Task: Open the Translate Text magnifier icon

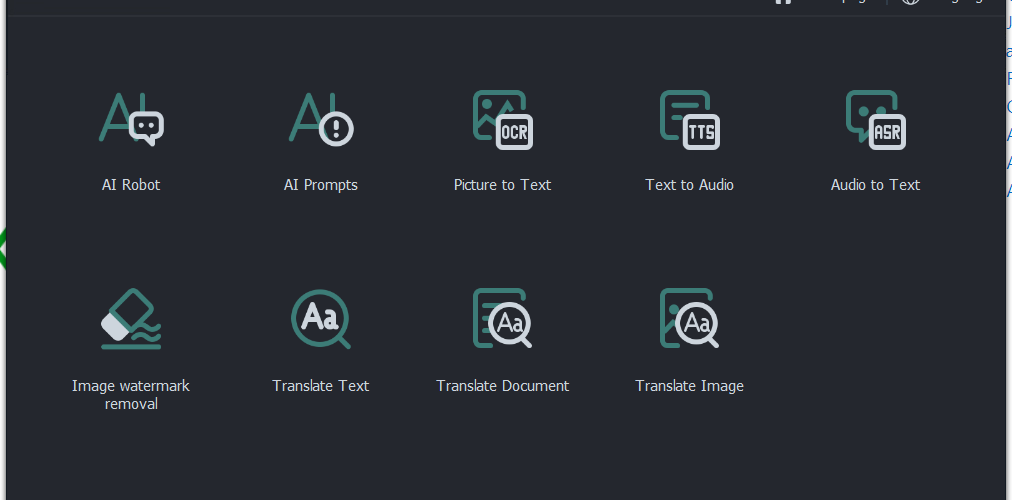Action: (x=321, y=319)
